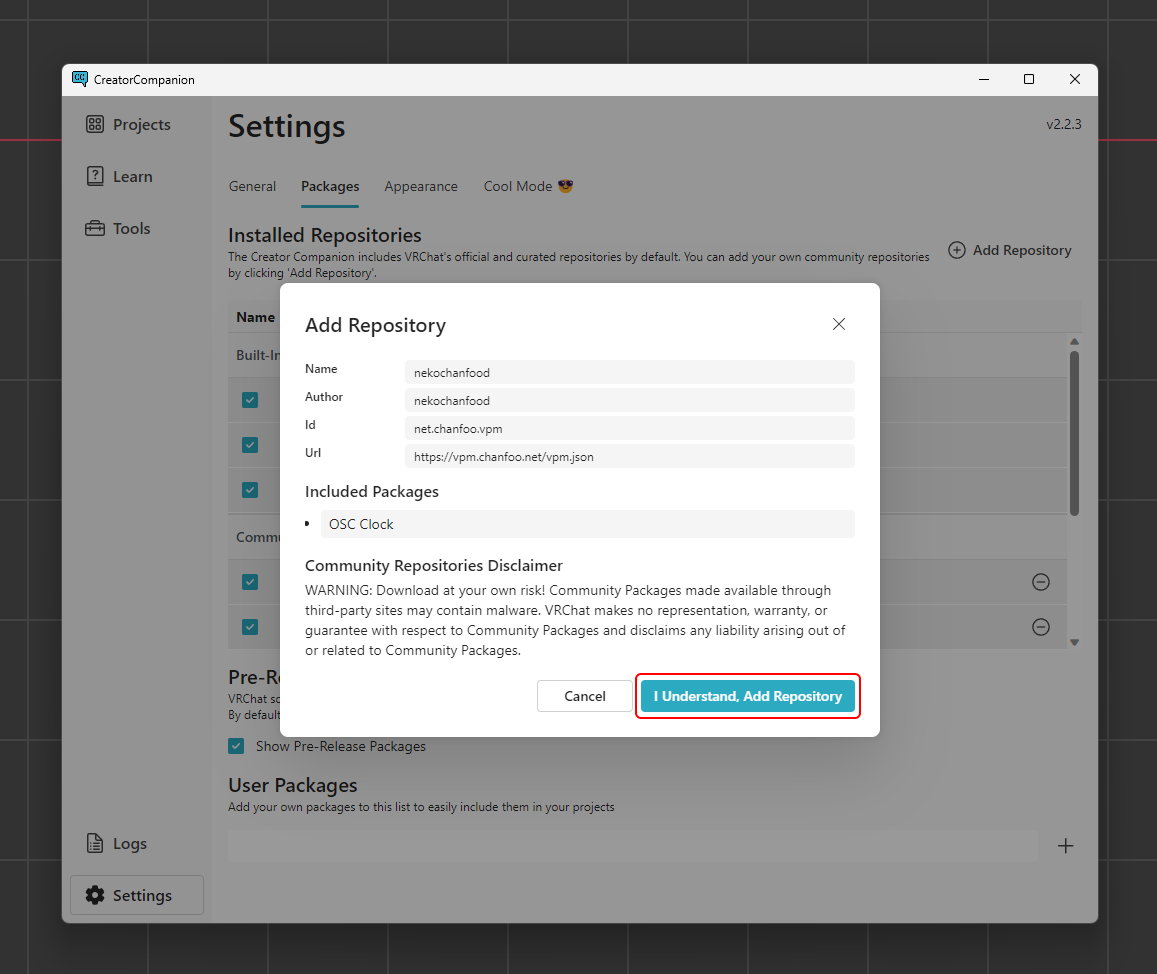
Task: Remove the first community repository via minus icon
Action: click(1040, 582)
